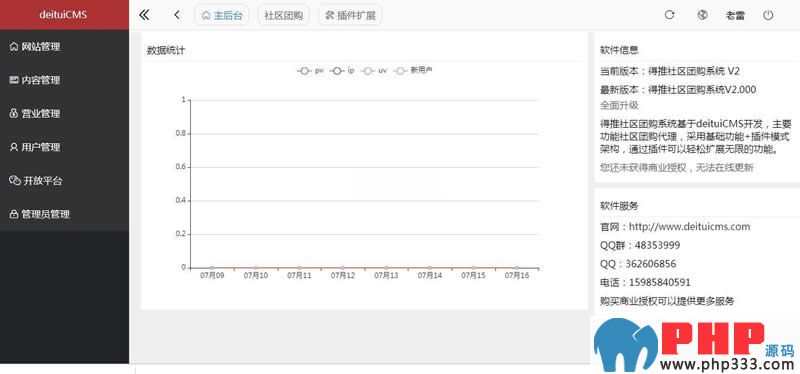Switch to the 社区团购 tab
Viewport: 800px width, 374px height.
[x=284, y=15]
